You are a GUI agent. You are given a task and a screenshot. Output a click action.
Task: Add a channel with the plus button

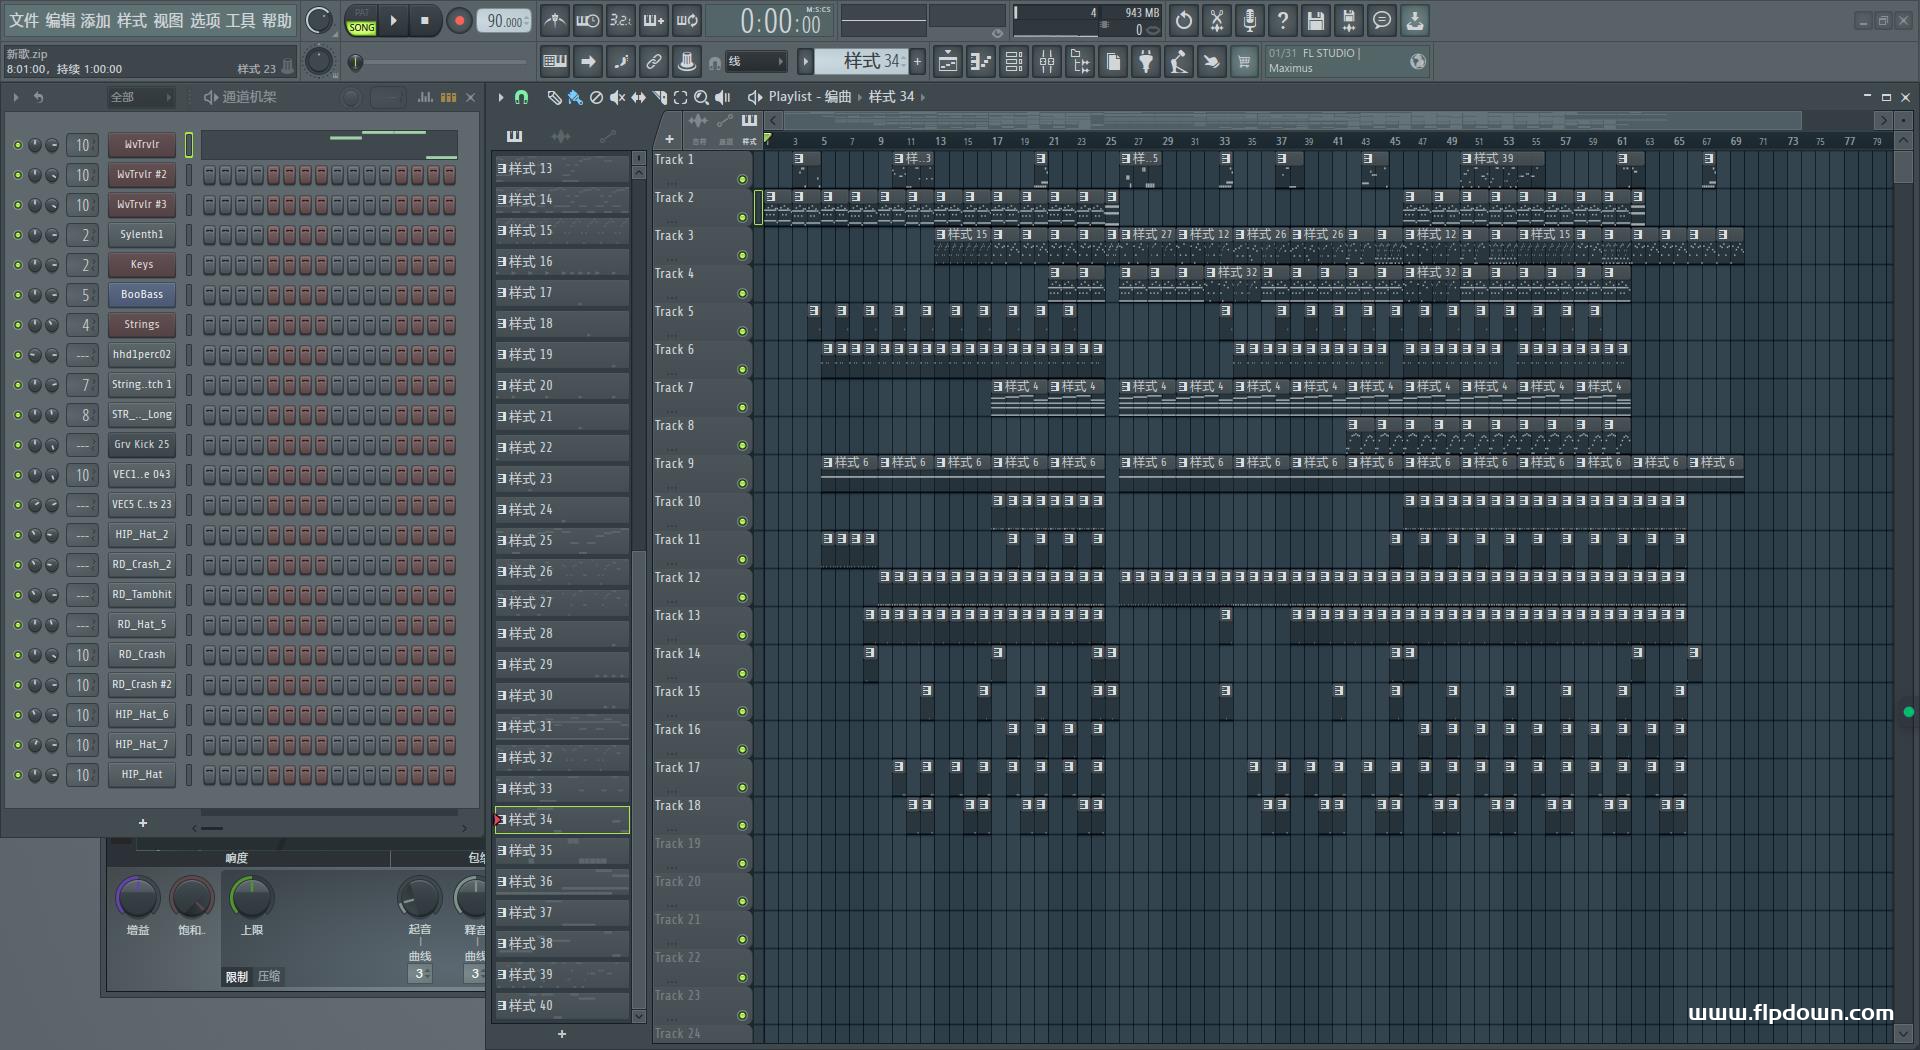[143, 823]
